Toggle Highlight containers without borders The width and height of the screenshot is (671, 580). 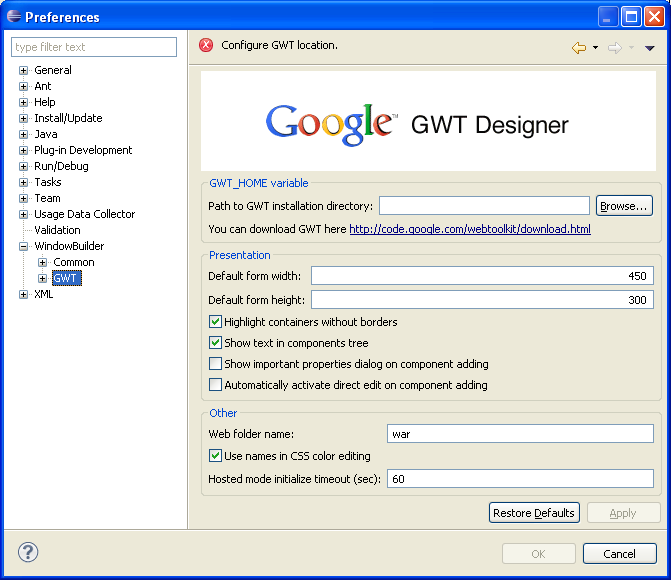pos(215,321)
